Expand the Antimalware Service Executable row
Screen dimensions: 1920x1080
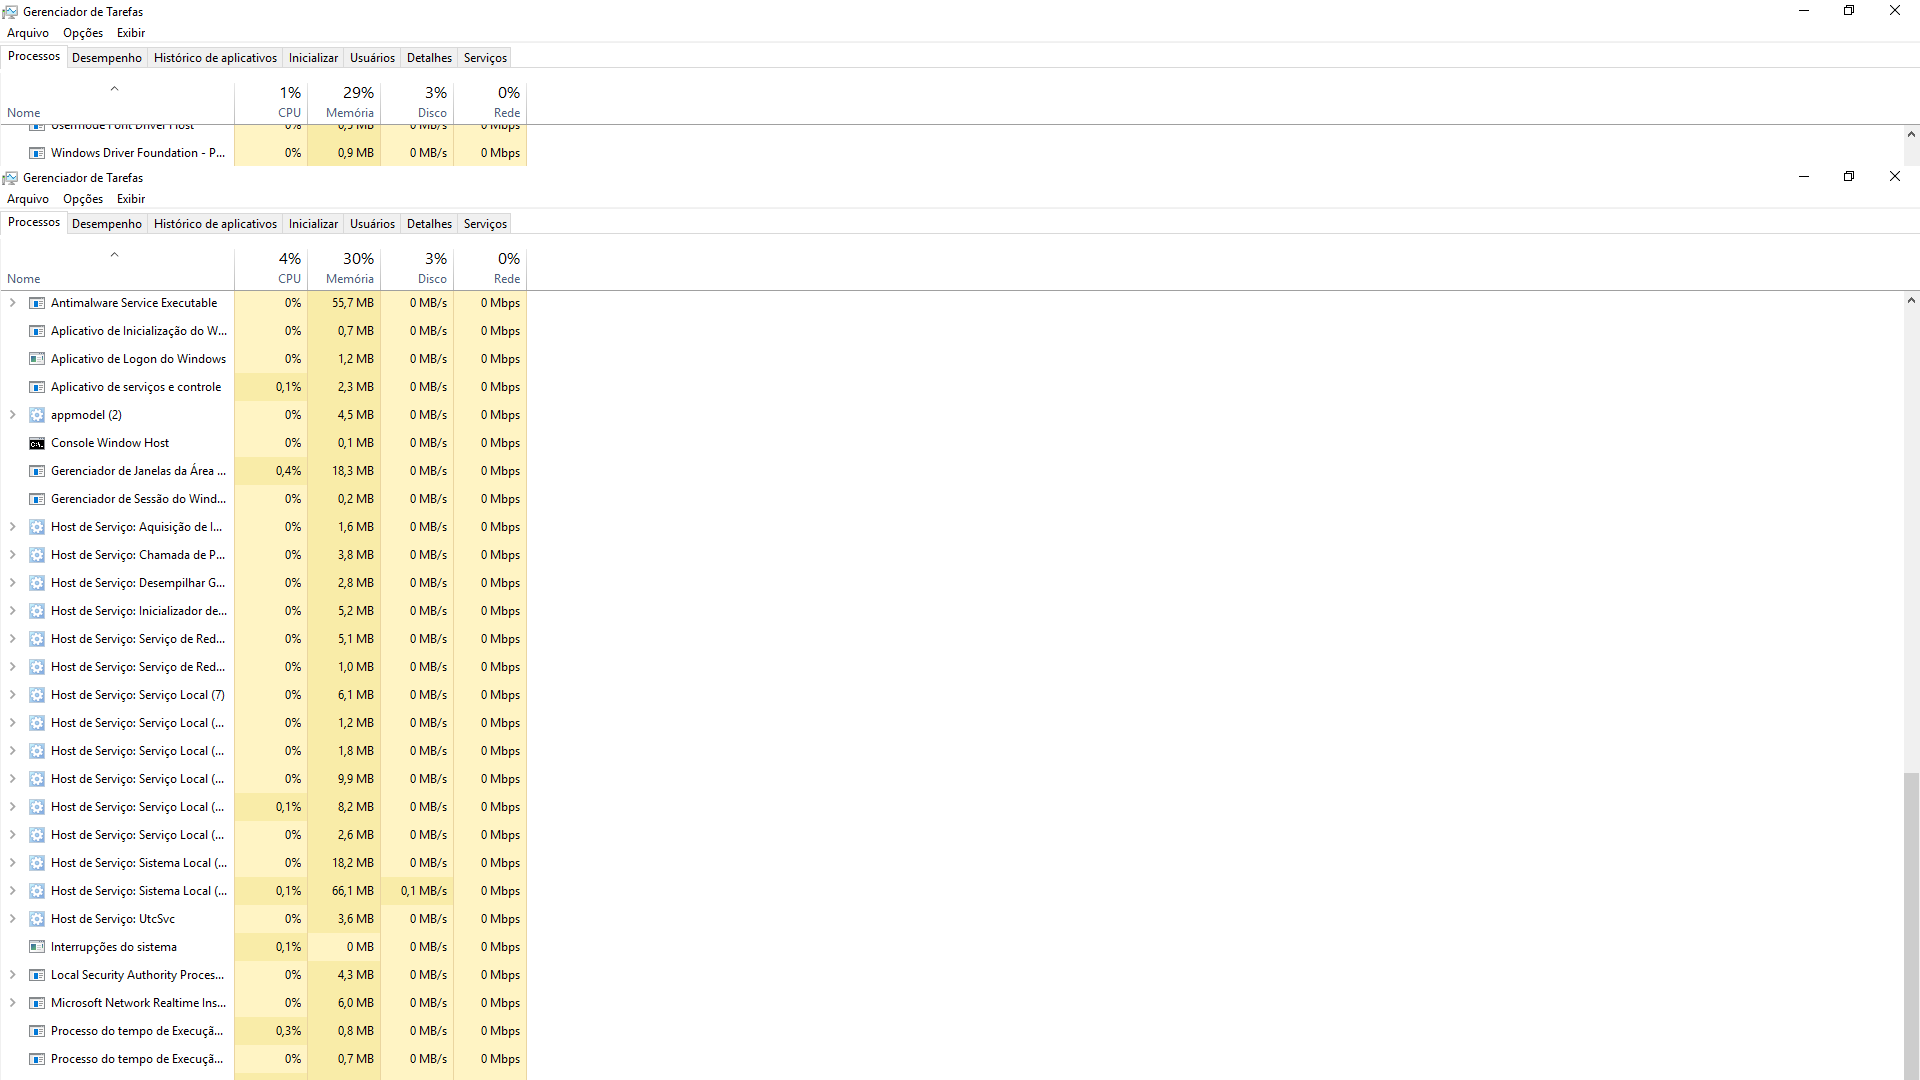[x=12, y=303]
